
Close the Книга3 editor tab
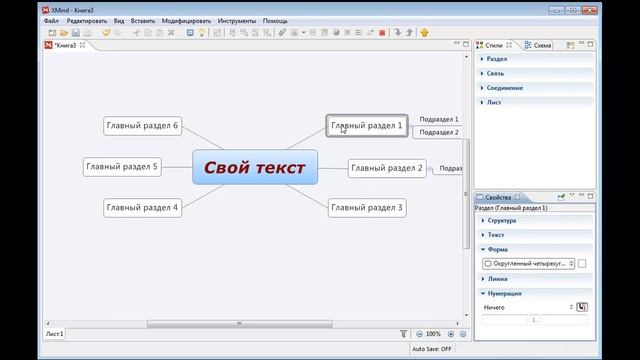(82, 45)
